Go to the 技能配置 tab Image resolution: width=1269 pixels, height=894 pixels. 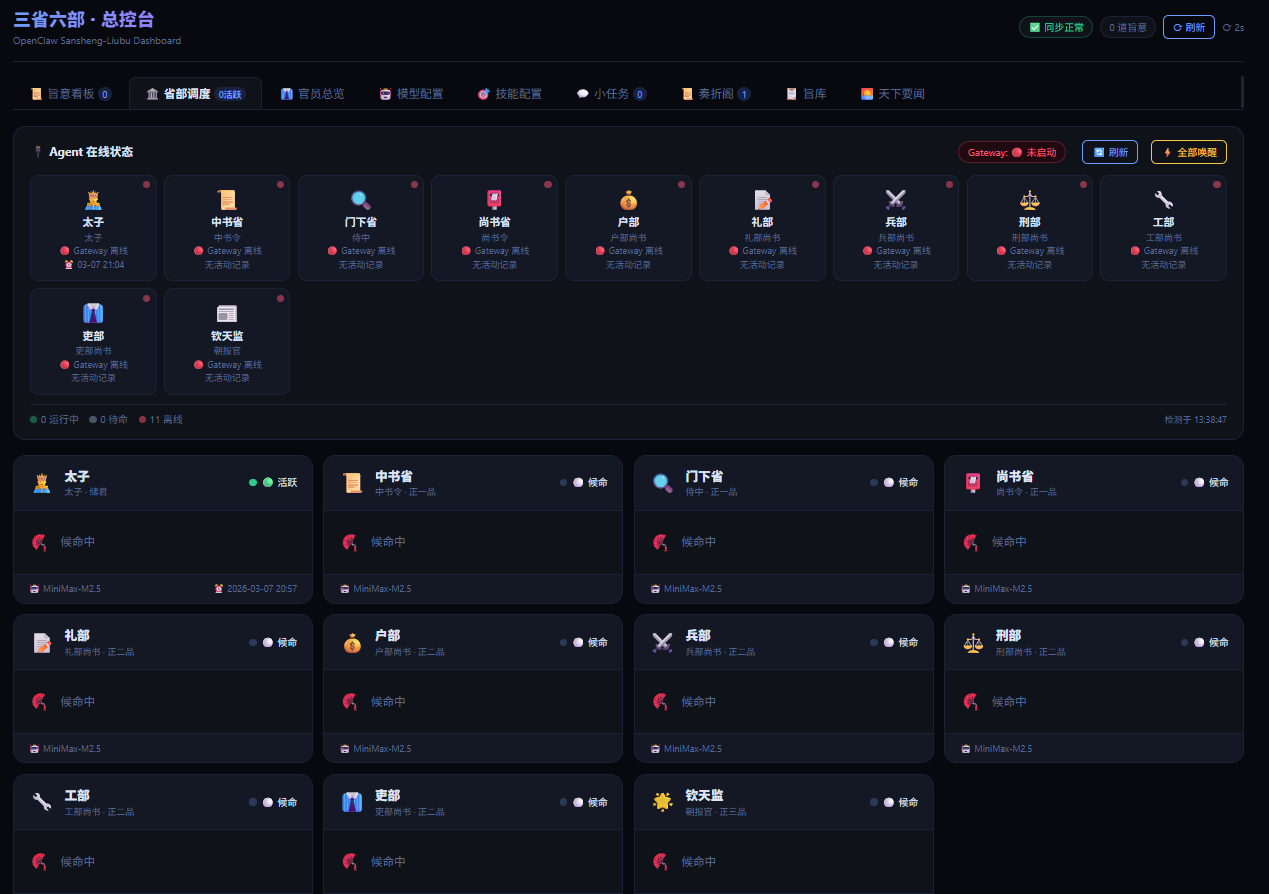(510, 94)
